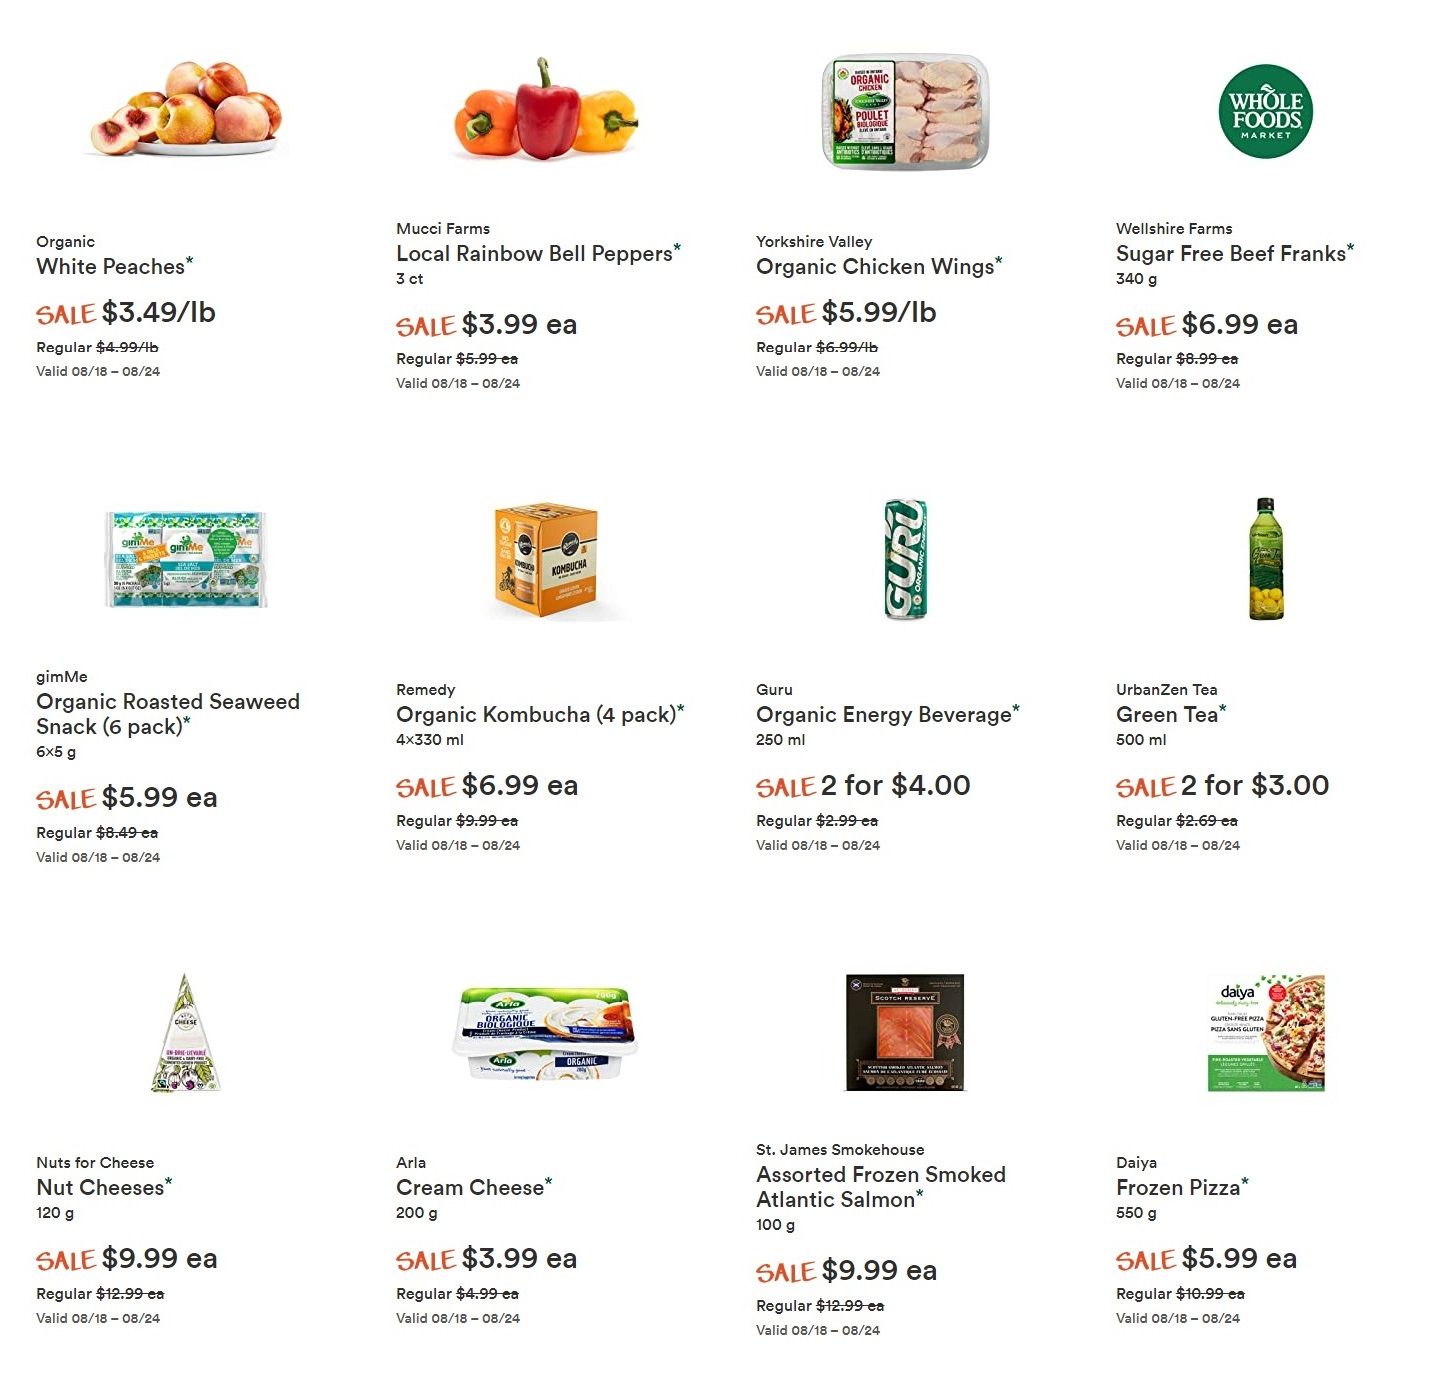Open the Rainbow Bell Peppers photo
The width and height of the screenshot is (1450, 1398).
click(x=546, y=109)
